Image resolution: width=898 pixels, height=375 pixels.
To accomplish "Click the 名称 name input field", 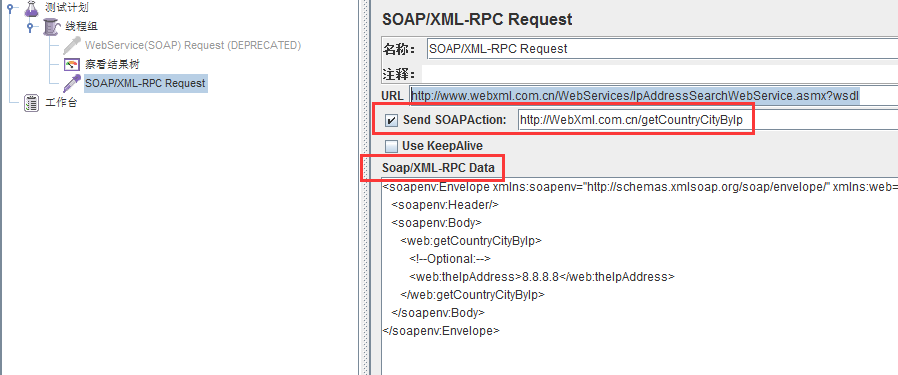I will coord(662,49).
